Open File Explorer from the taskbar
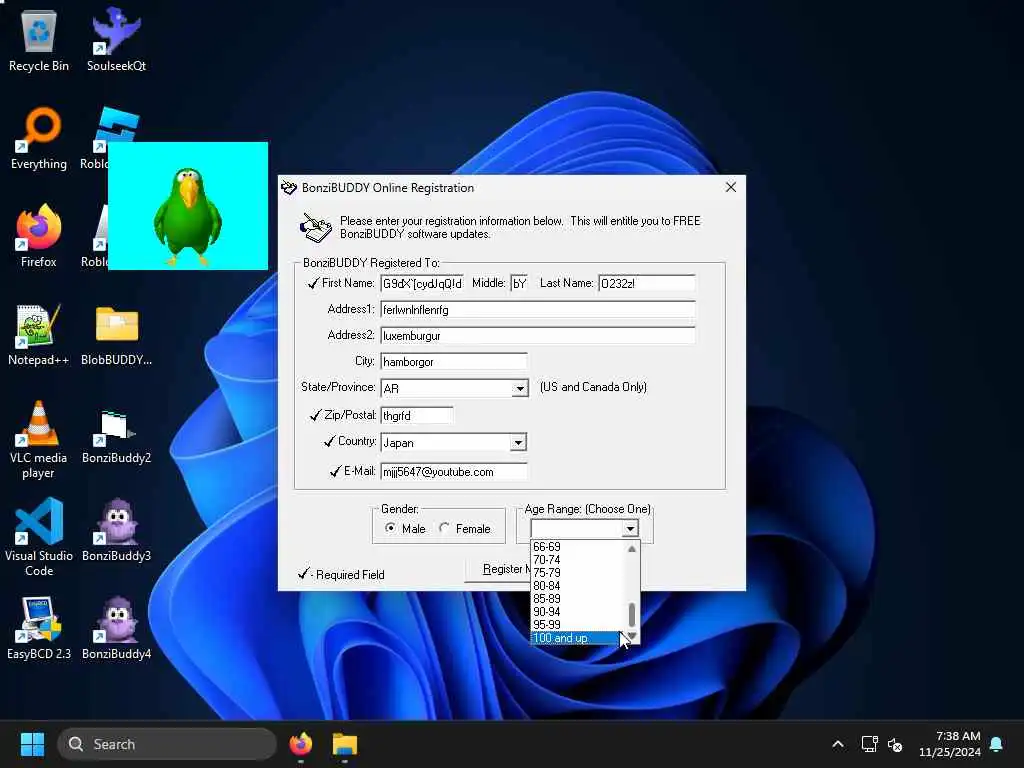 (345, 744)
